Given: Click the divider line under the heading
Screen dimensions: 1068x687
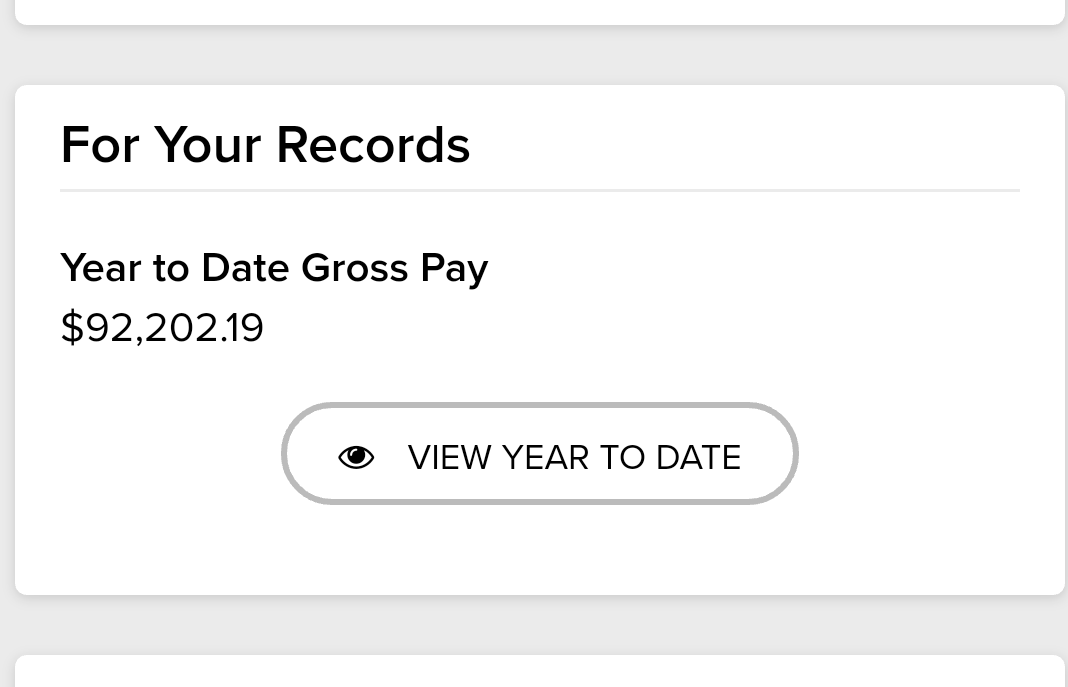Looking at the screenshot, I should tap(540, 190).
